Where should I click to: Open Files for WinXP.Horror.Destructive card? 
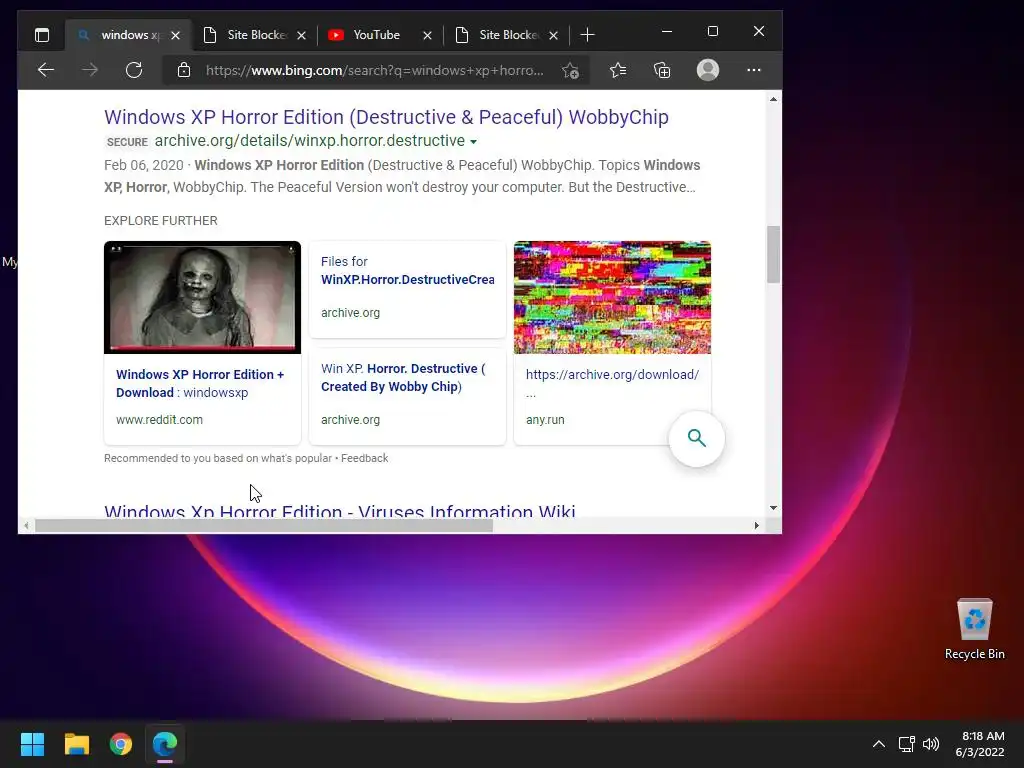point(407,289)
